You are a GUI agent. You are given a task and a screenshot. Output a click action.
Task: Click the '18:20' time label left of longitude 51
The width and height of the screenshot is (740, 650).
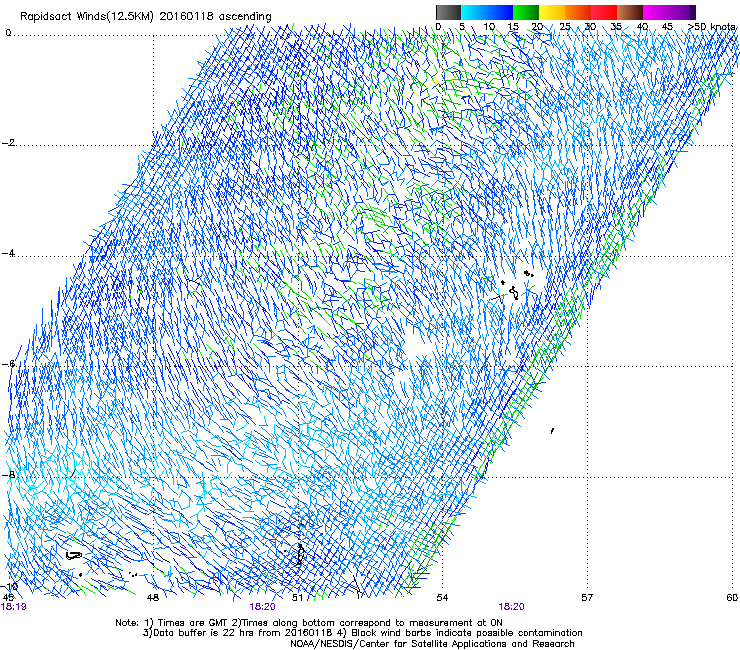click(262, 607)
